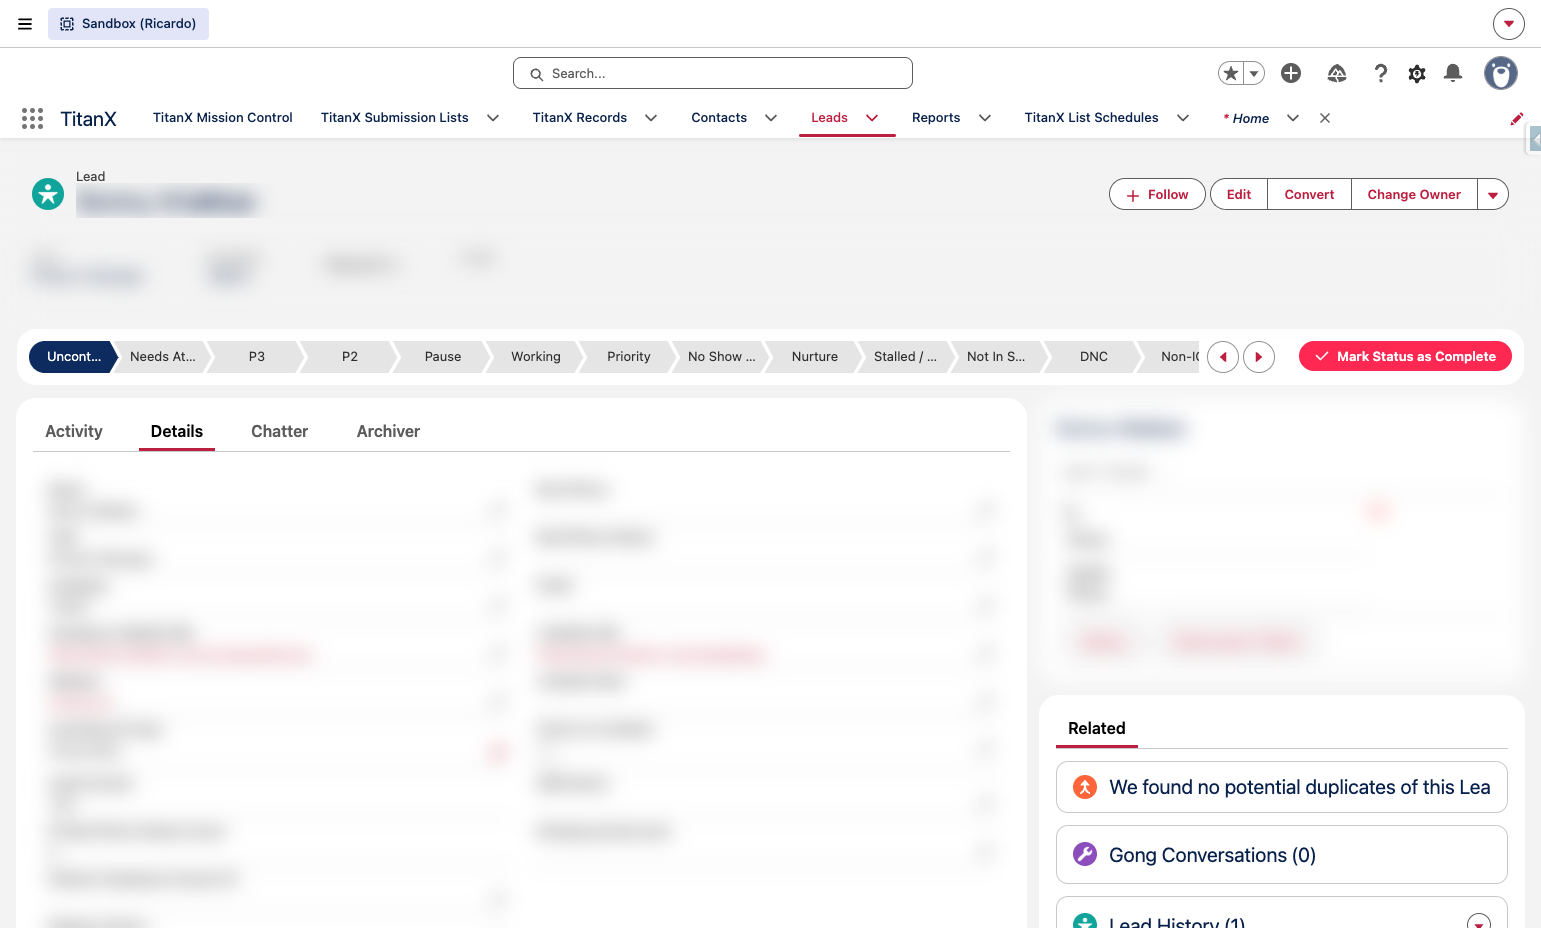Viewport: 1541px width, 928px height.
Task: Open the user profile avatar
Action: click(1500, 73)
